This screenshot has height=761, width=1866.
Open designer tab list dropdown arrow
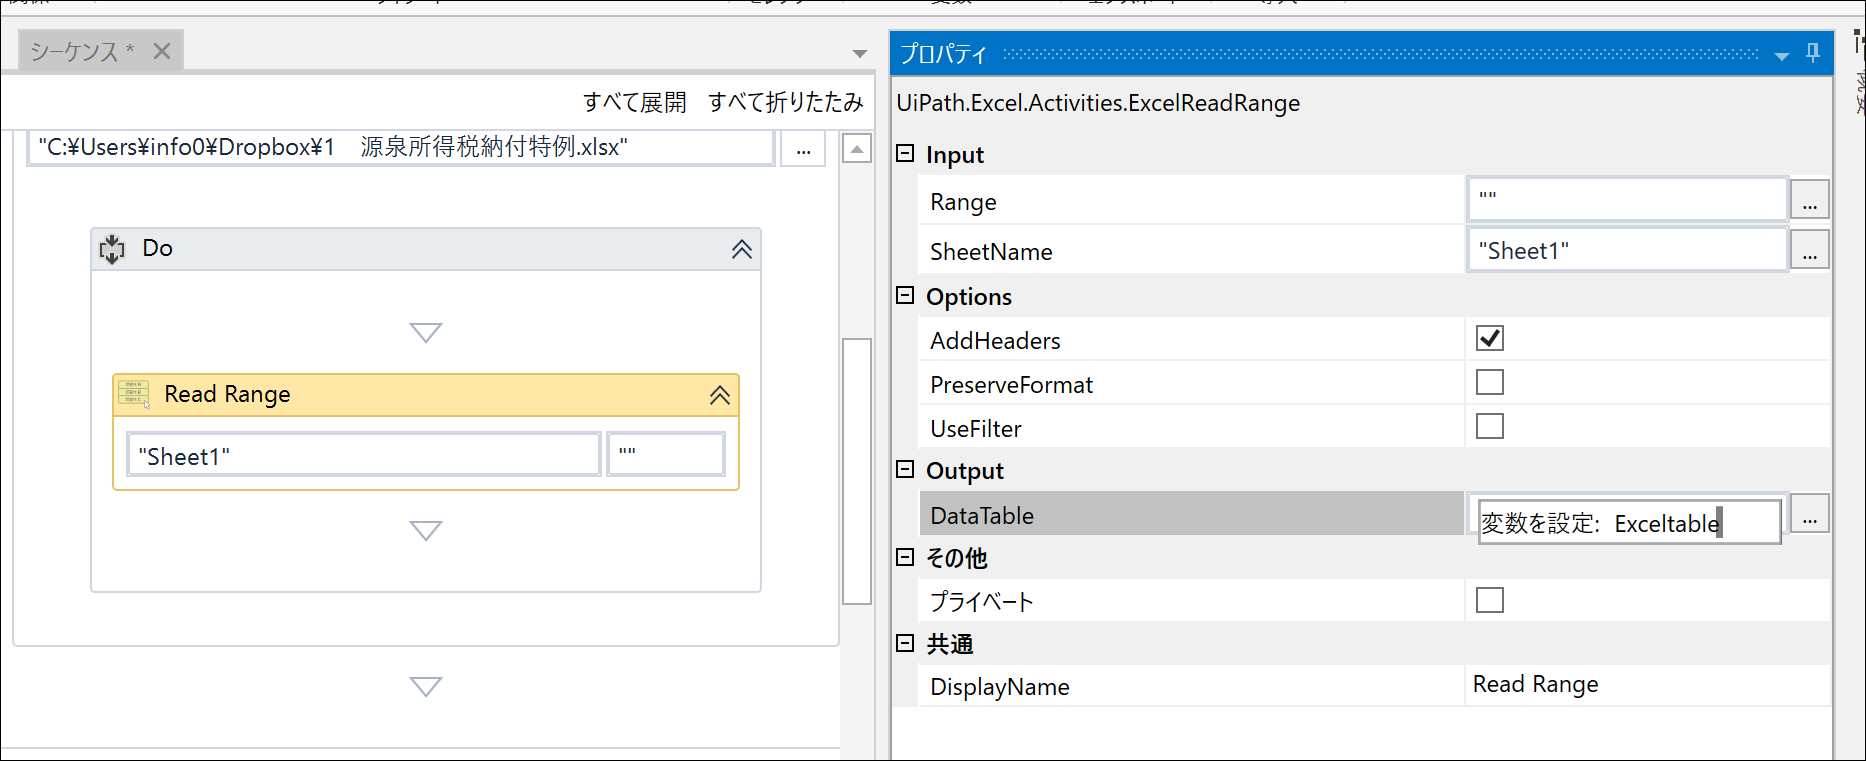click(860, 53)
